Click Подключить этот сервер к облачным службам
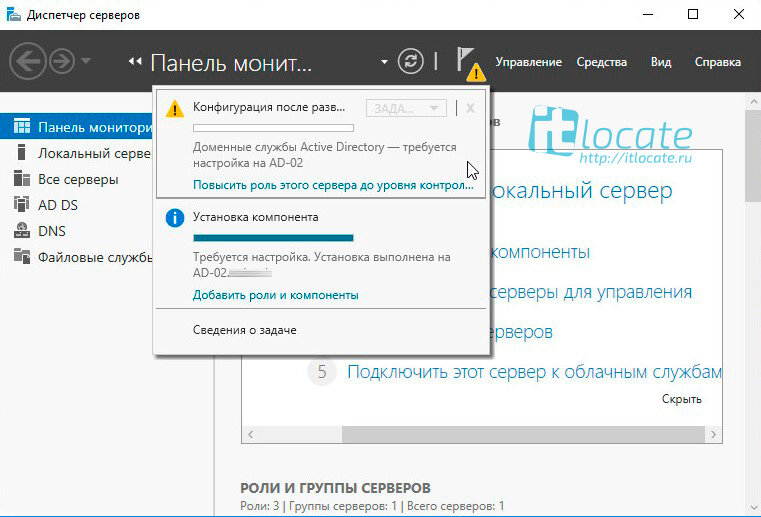 534,372
